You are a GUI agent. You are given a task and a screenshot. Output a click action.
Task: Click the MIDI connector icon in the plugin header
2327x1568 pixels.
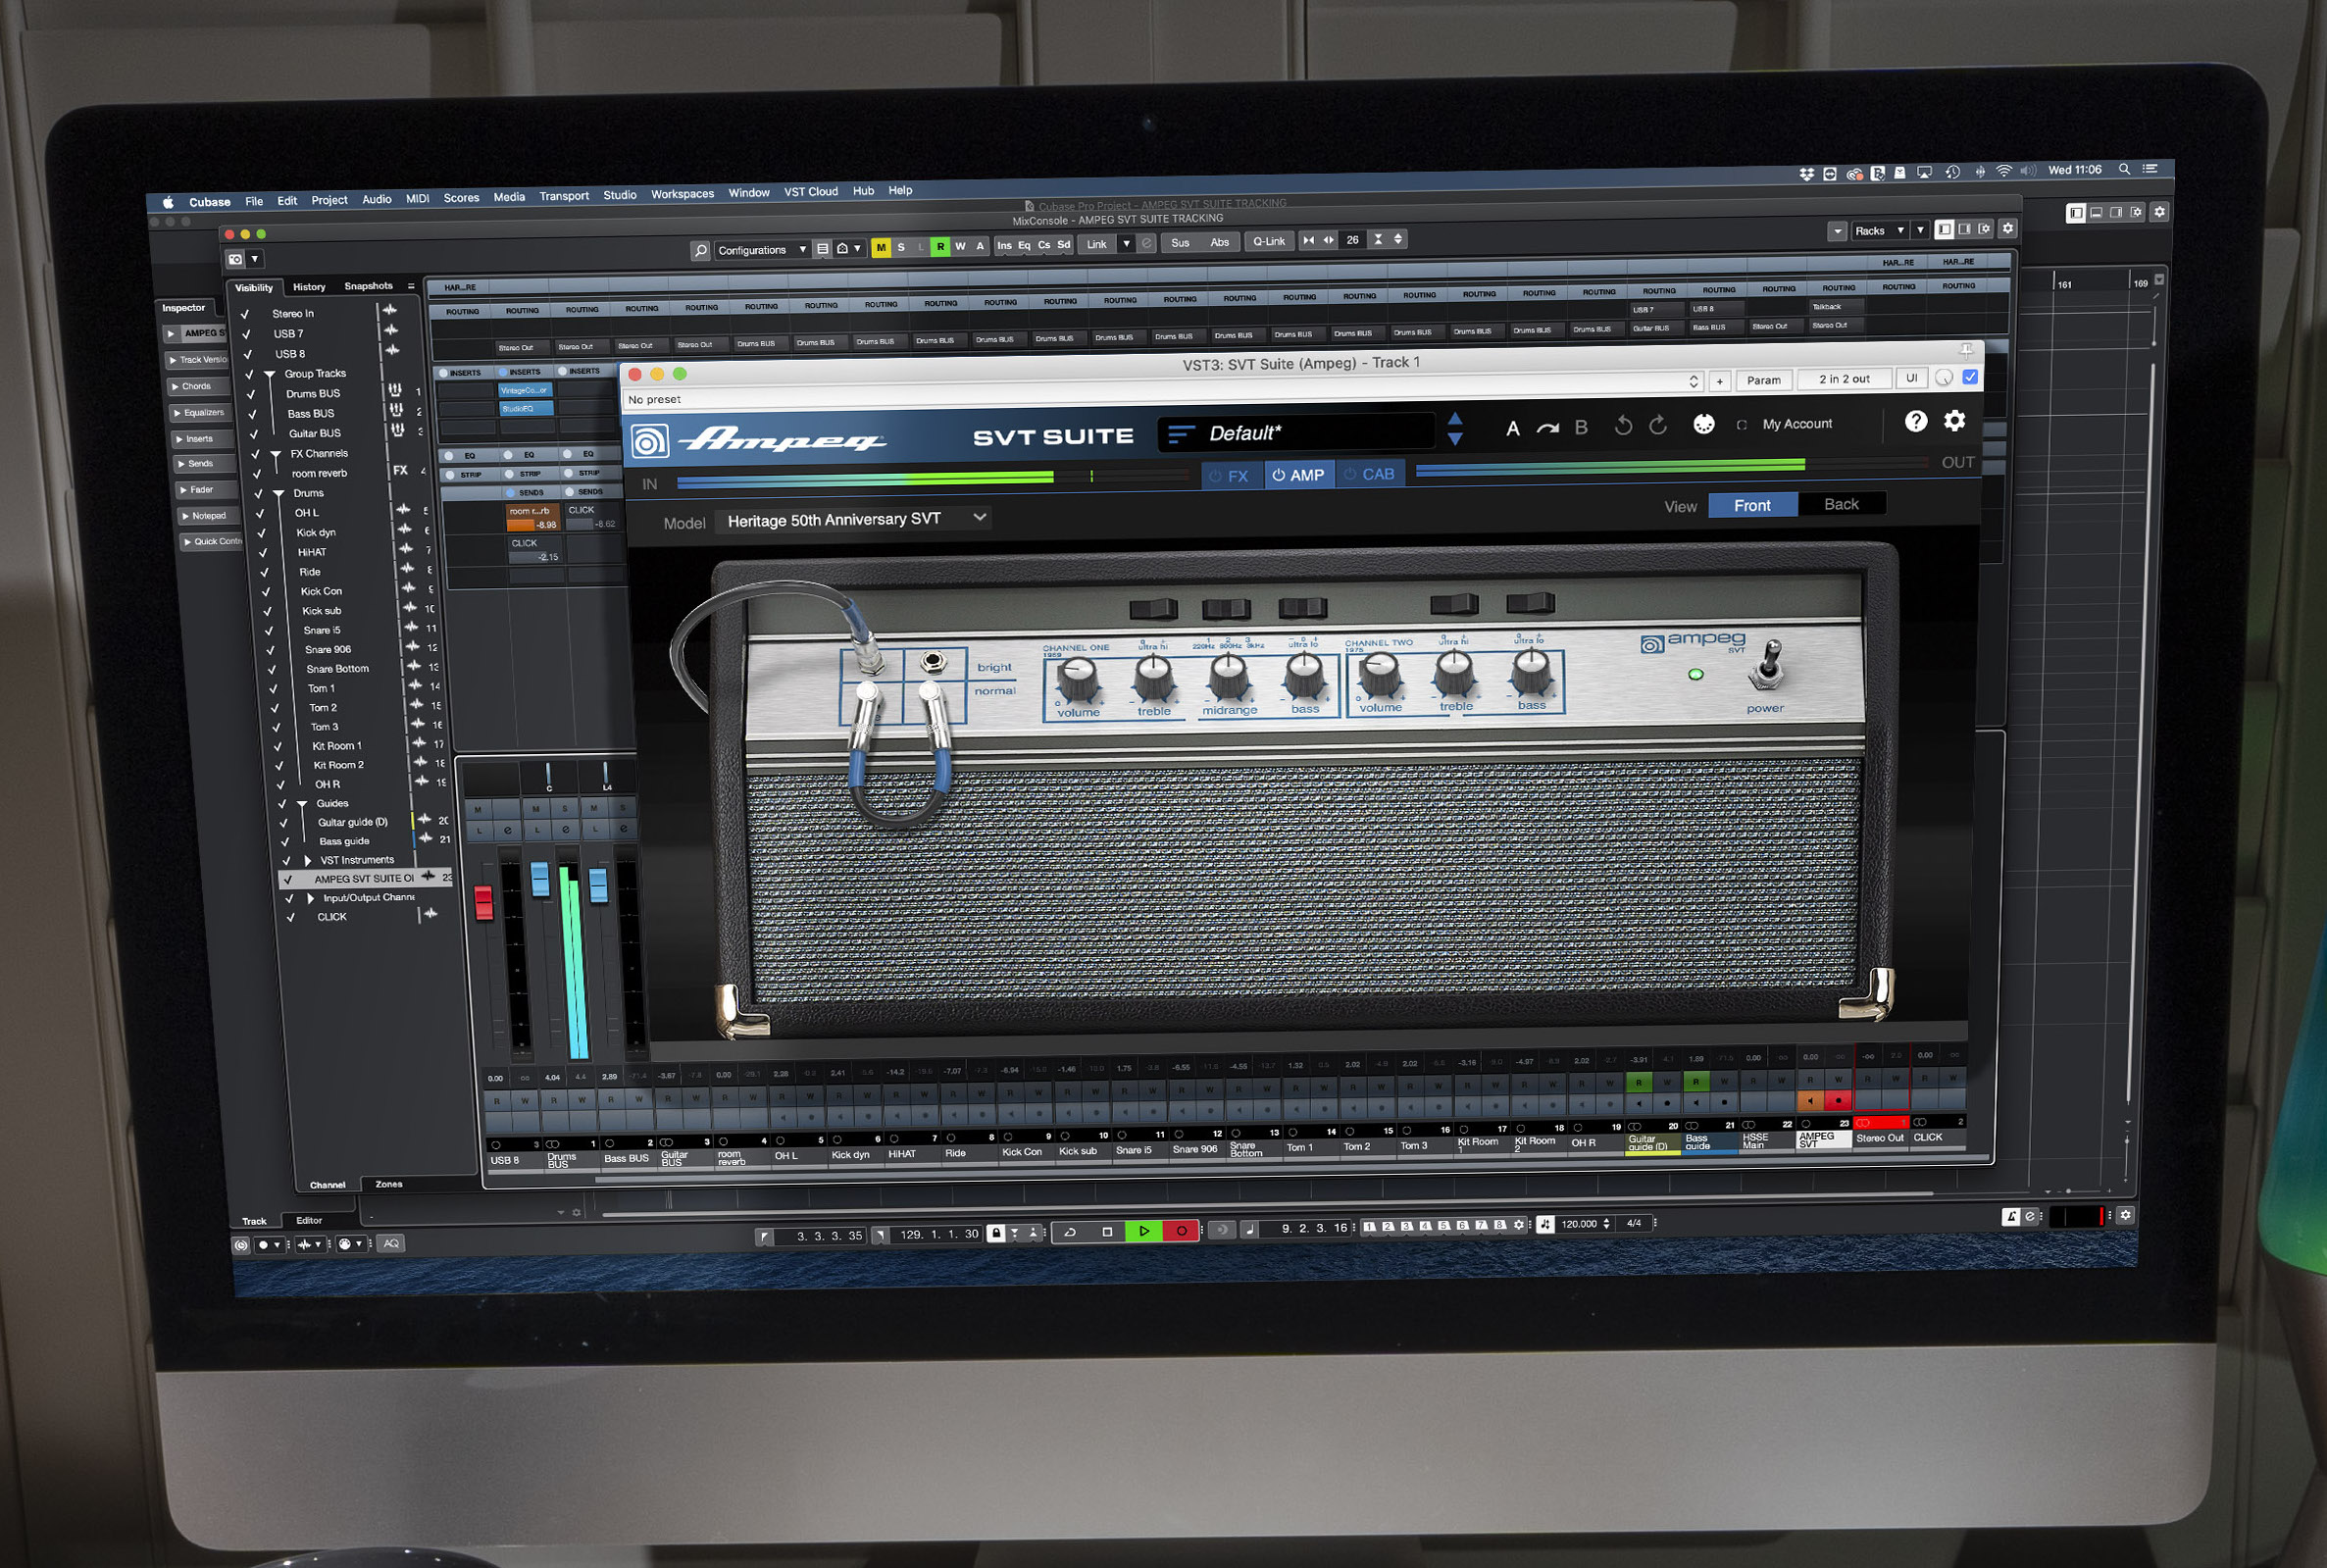click(1705, 425)
